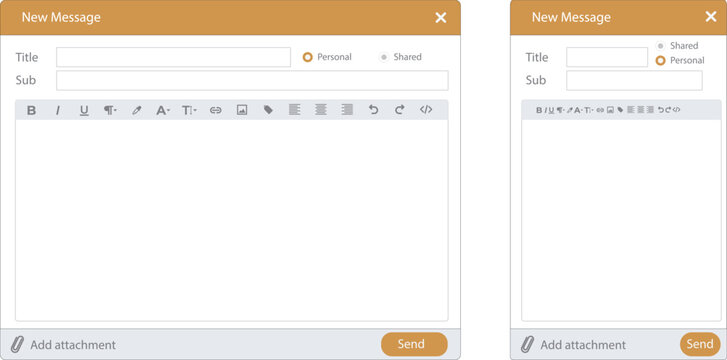Align text right in the narrow window
This screenshot has height=360, width=727.
point(650,110)
